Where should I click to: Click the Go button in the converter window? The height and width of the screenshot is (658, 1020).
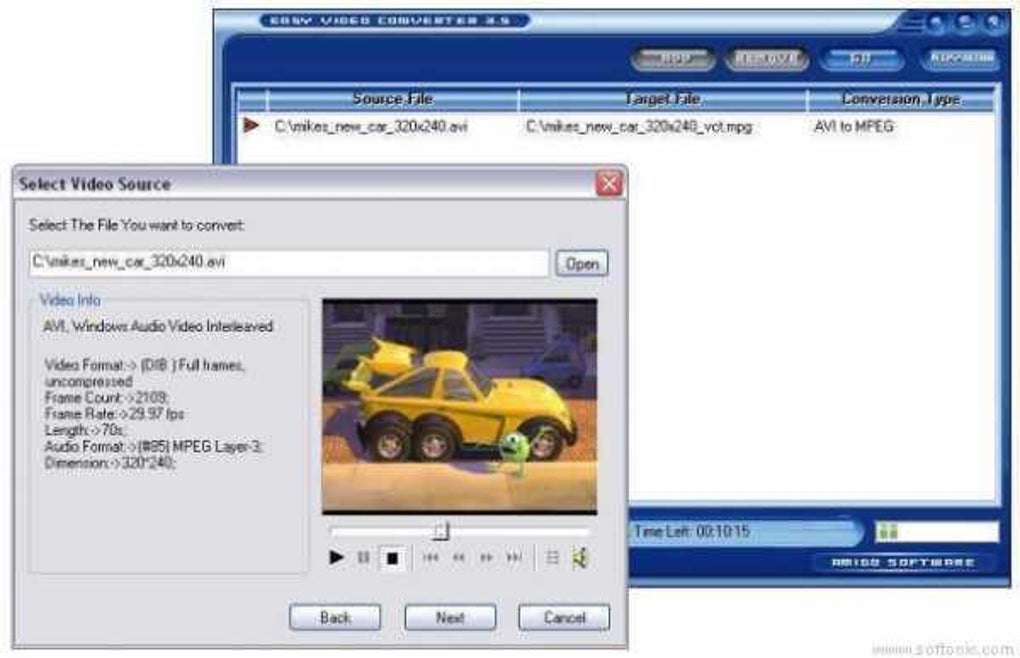[861, 59]
